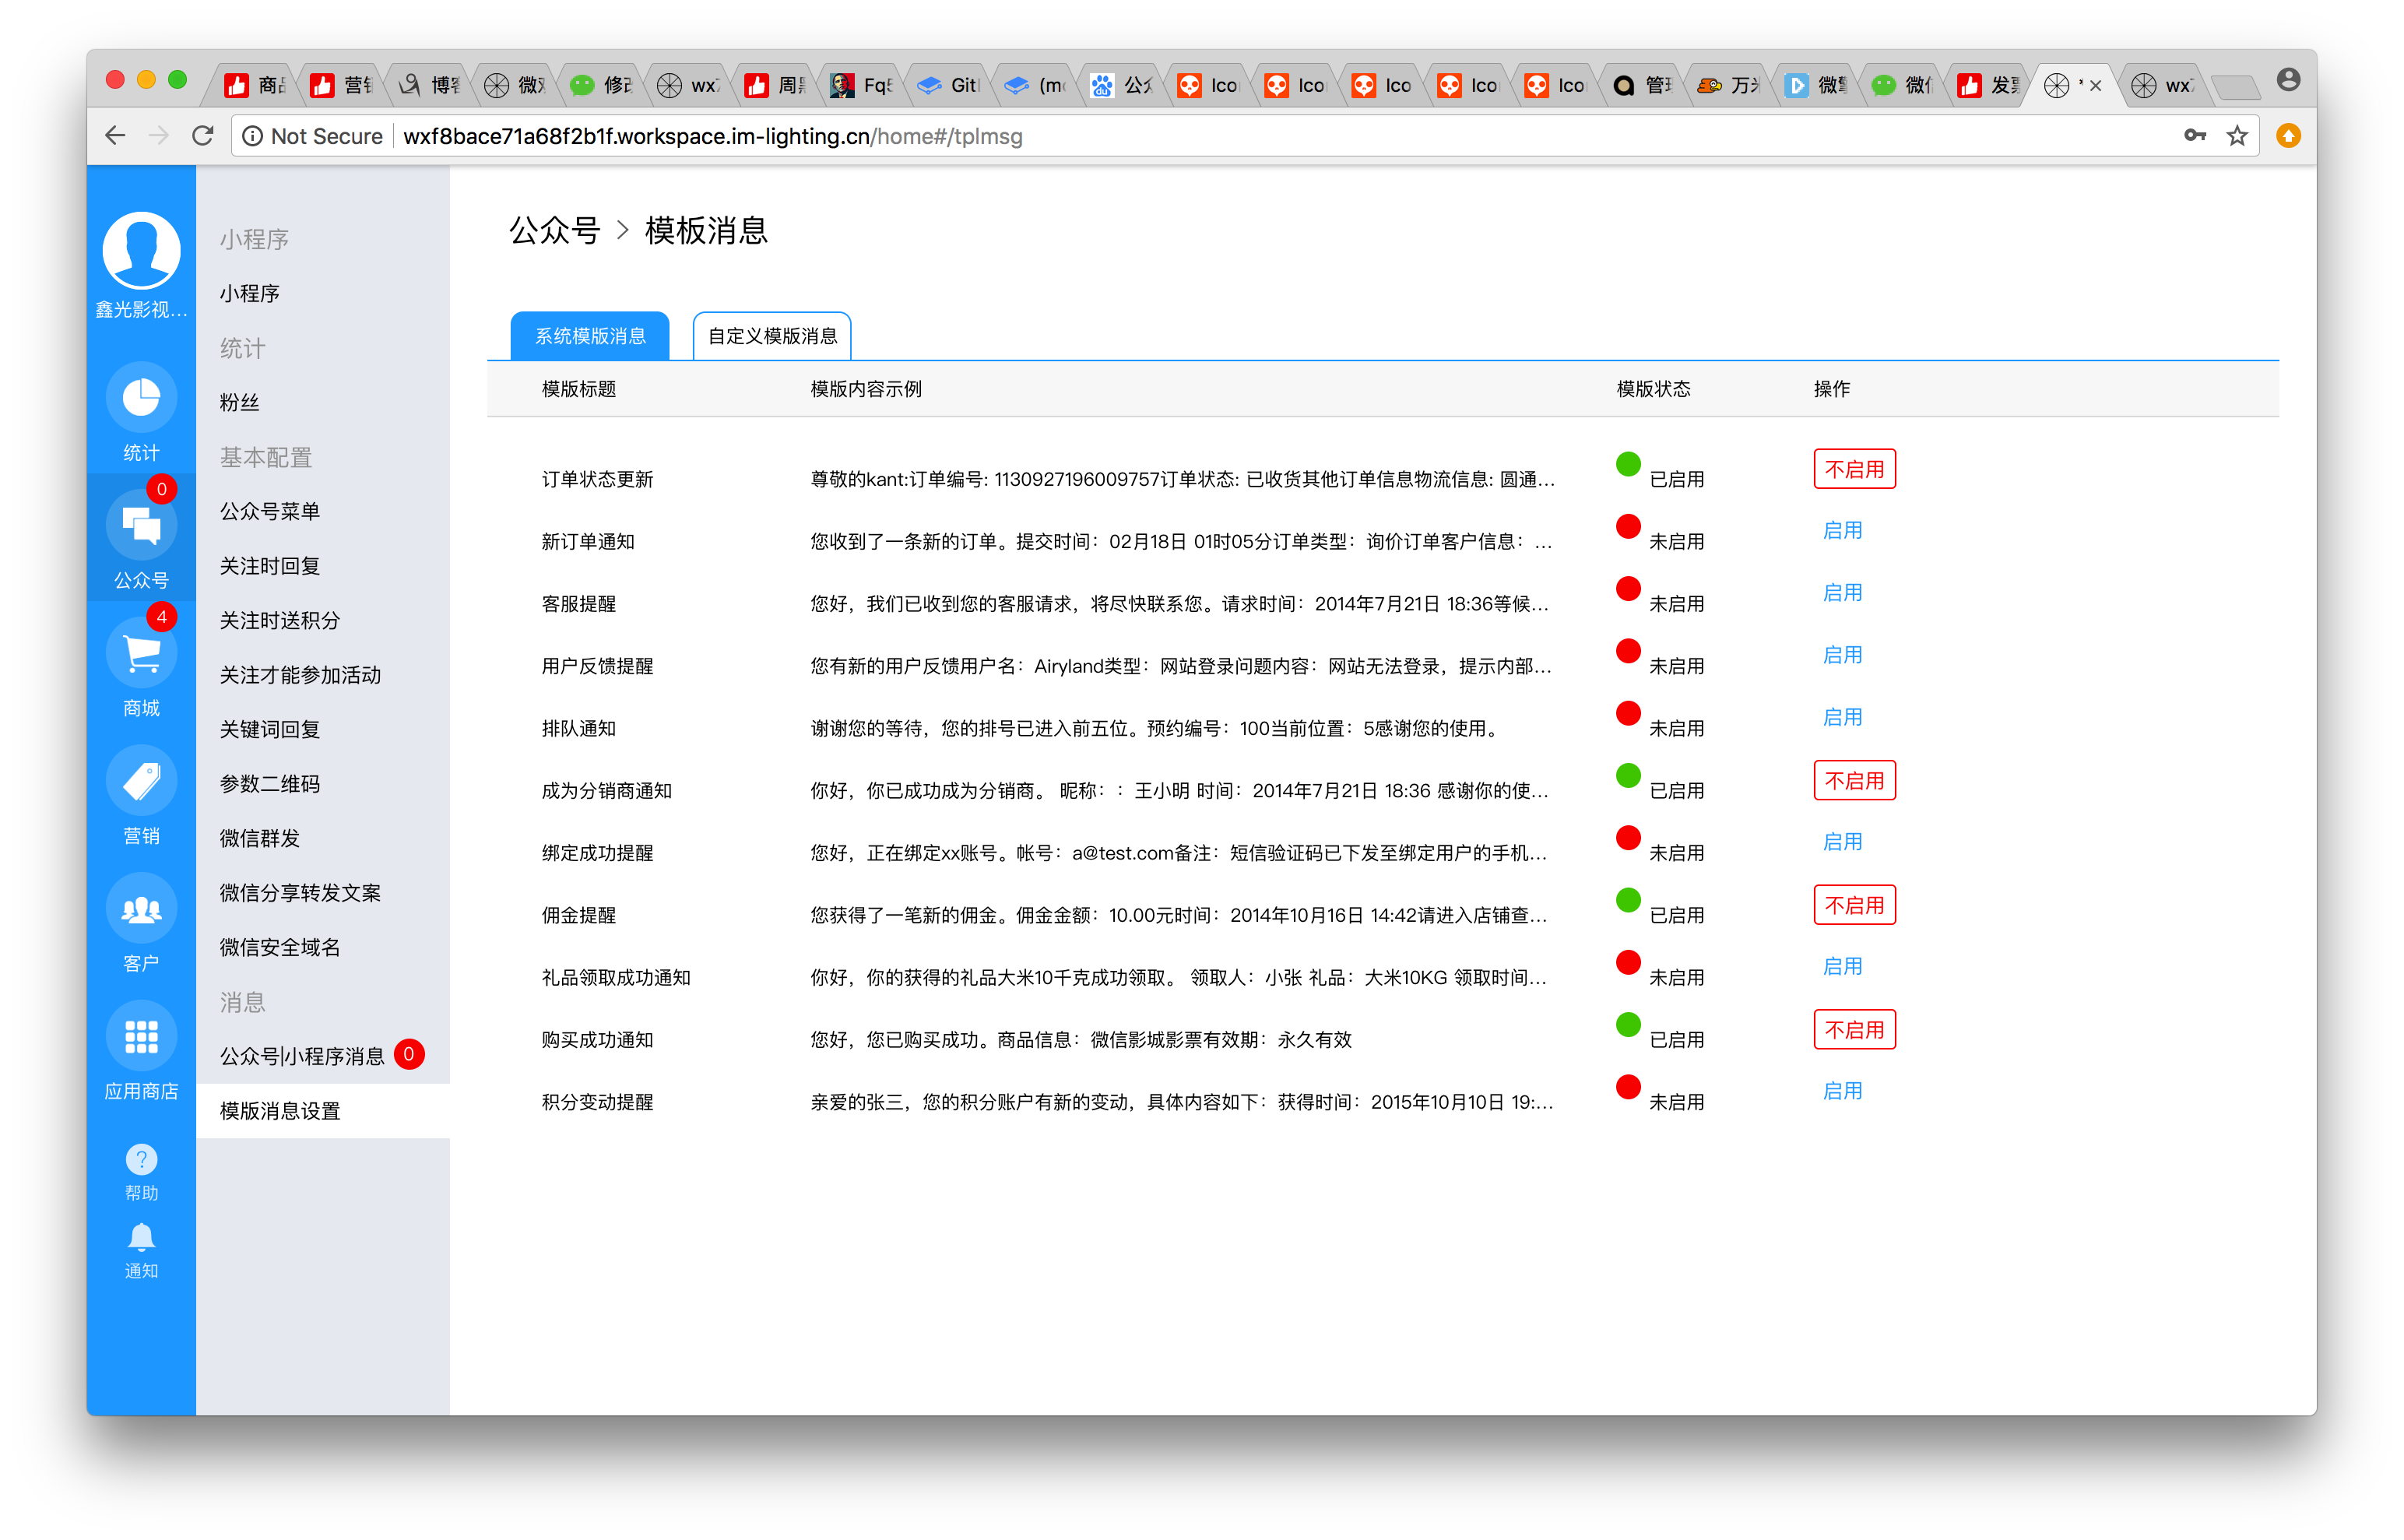Open the 公众号 chat bubble sidebar icon
The image size is (2404, 1540).
(141, 526)
